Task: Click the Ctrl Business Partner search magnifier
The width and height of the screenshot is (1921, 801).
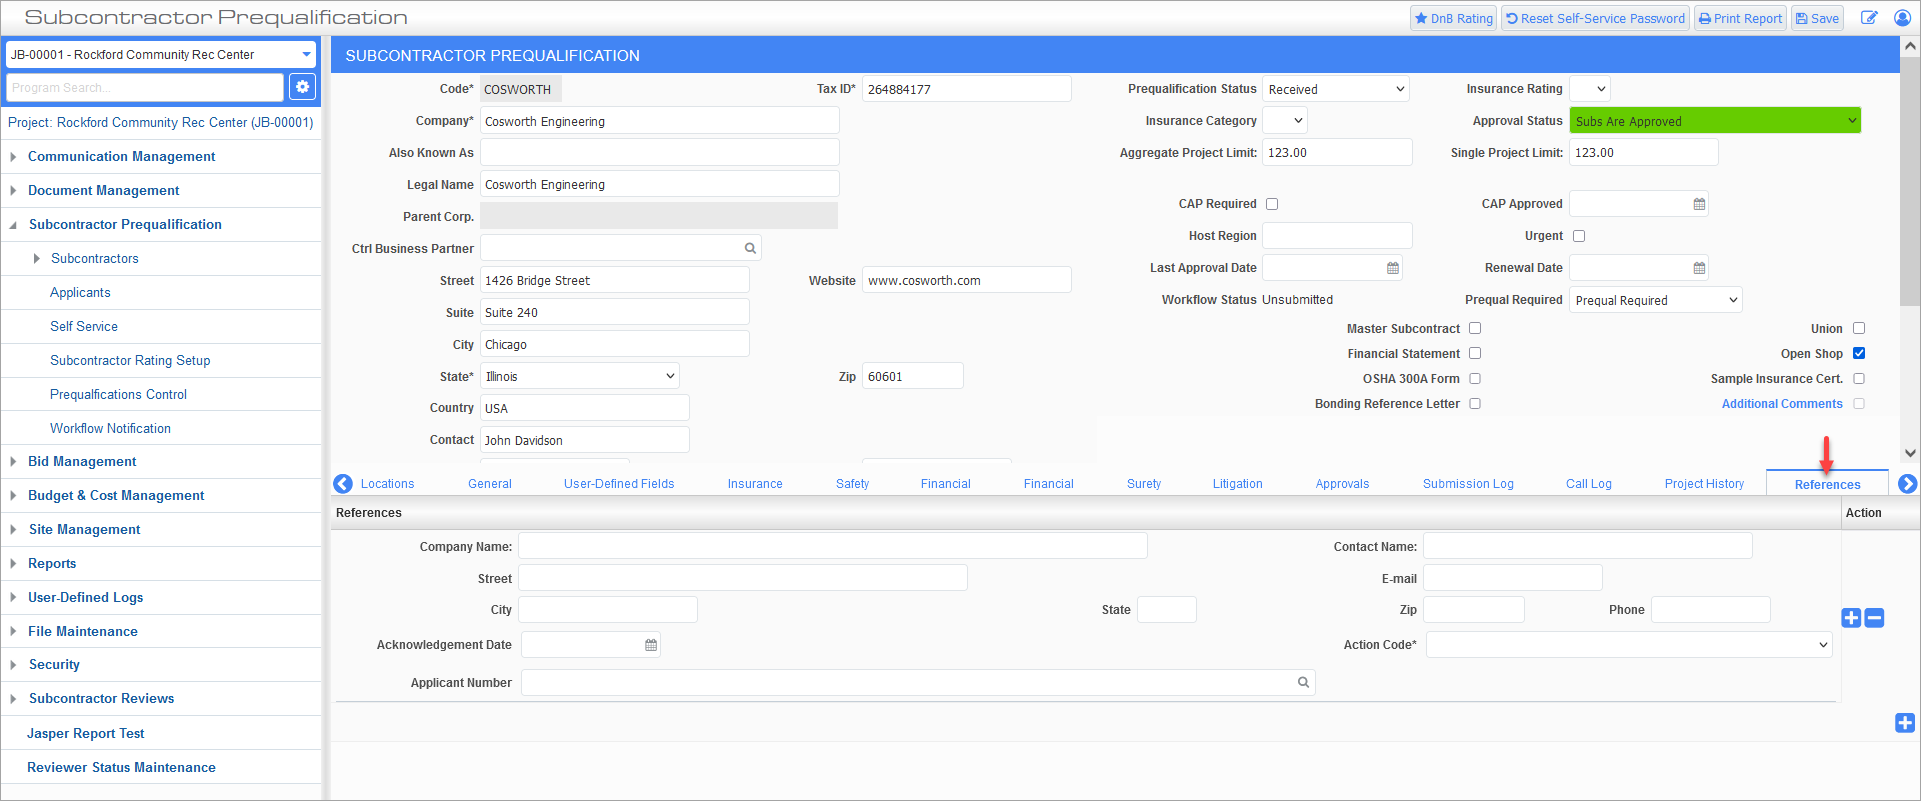Action: (x=750, y=248)
